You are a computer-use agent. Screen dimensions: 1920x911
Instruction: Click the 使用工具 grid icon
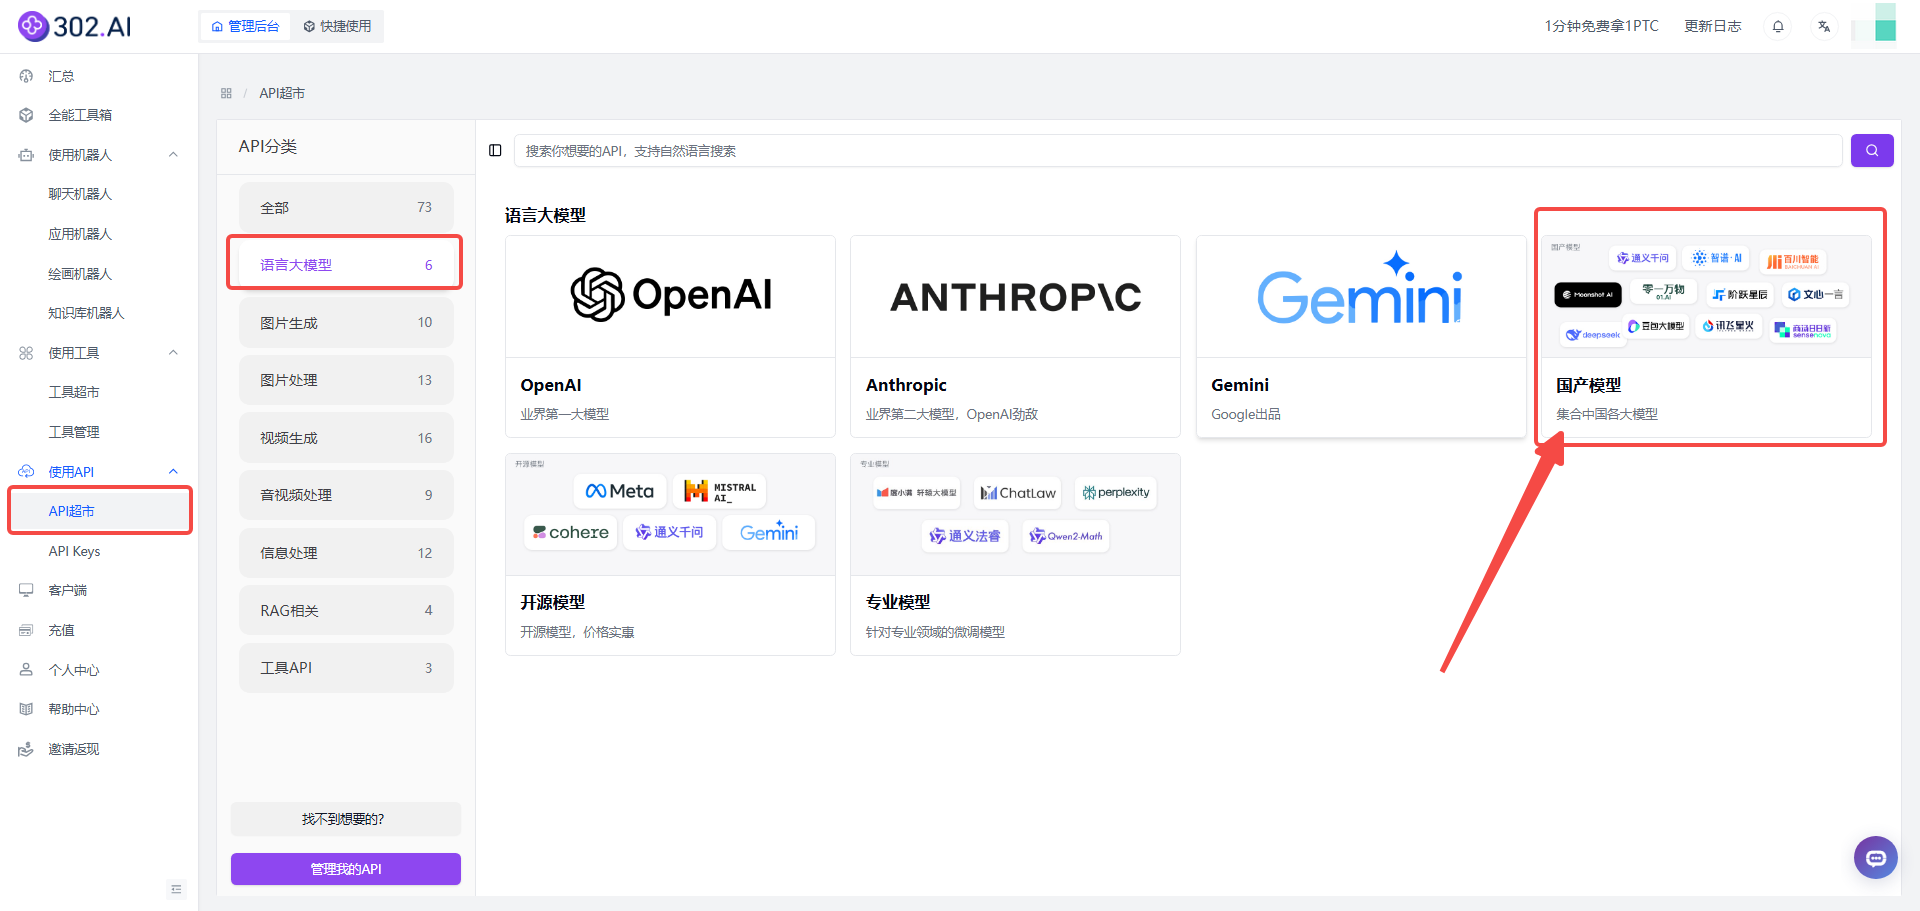(x=26, y=353)
